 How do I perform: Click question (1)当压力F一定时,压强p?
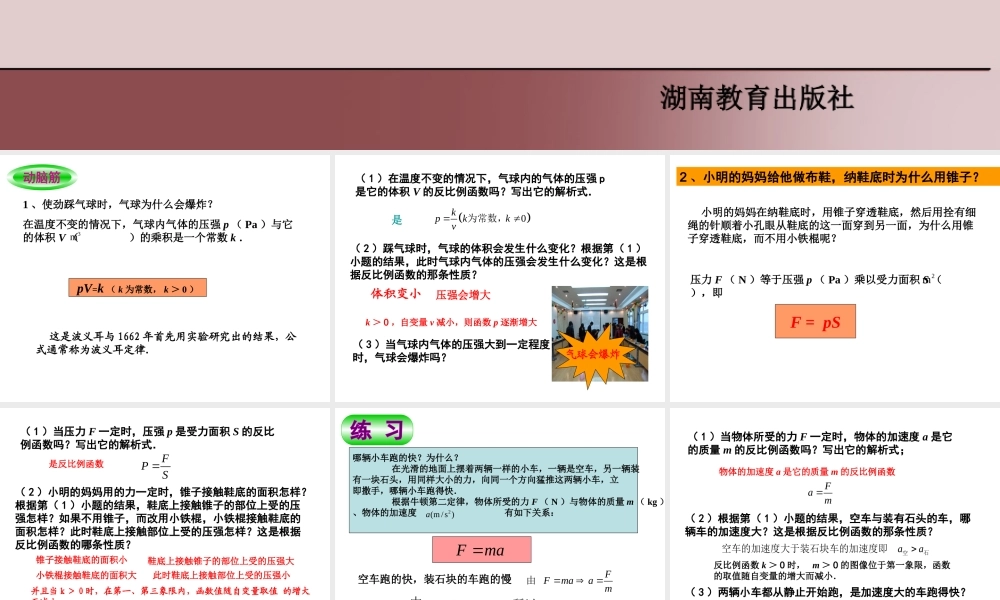[x=148, y=438]
